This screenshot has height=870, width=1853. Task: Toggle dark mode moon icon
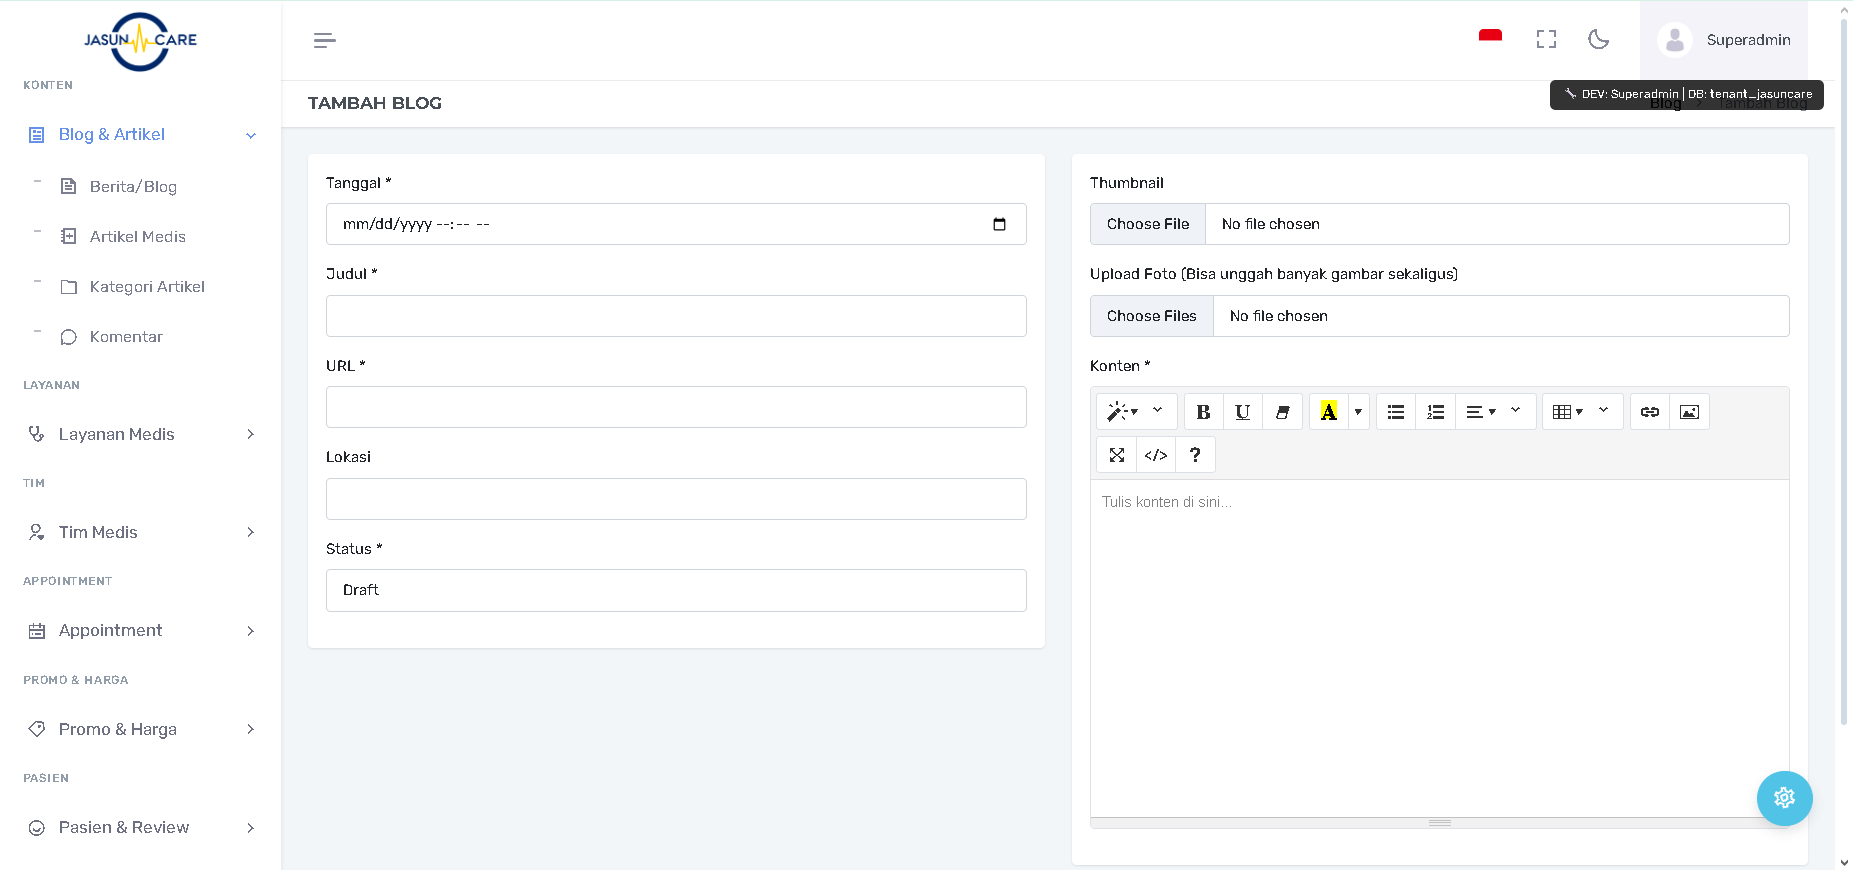point(1598,40)
